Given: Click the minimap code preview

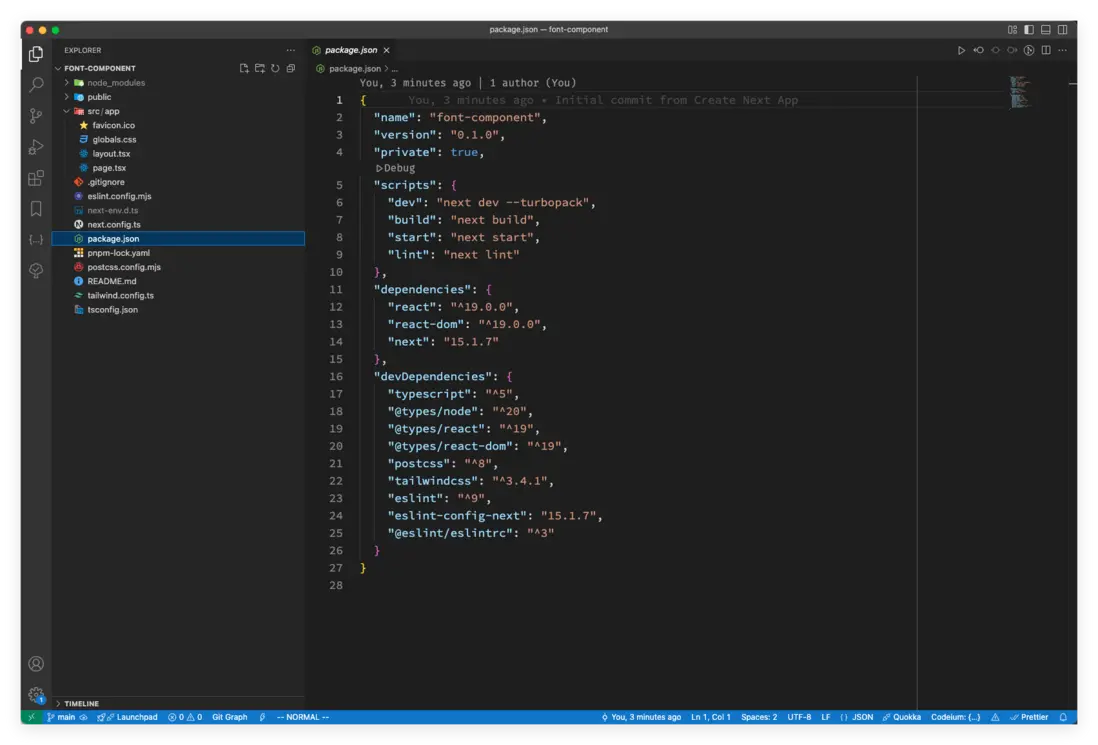Looking at the screenshot, I should (1019, 92).
